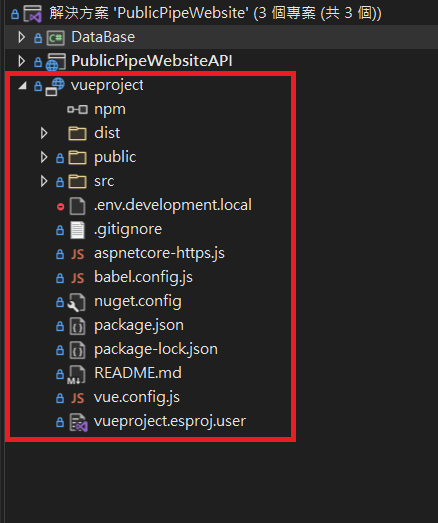Click the JS icon for aspnetcore-https.js
Viewport: 438px width, 523px height.
tap(77, 254)
